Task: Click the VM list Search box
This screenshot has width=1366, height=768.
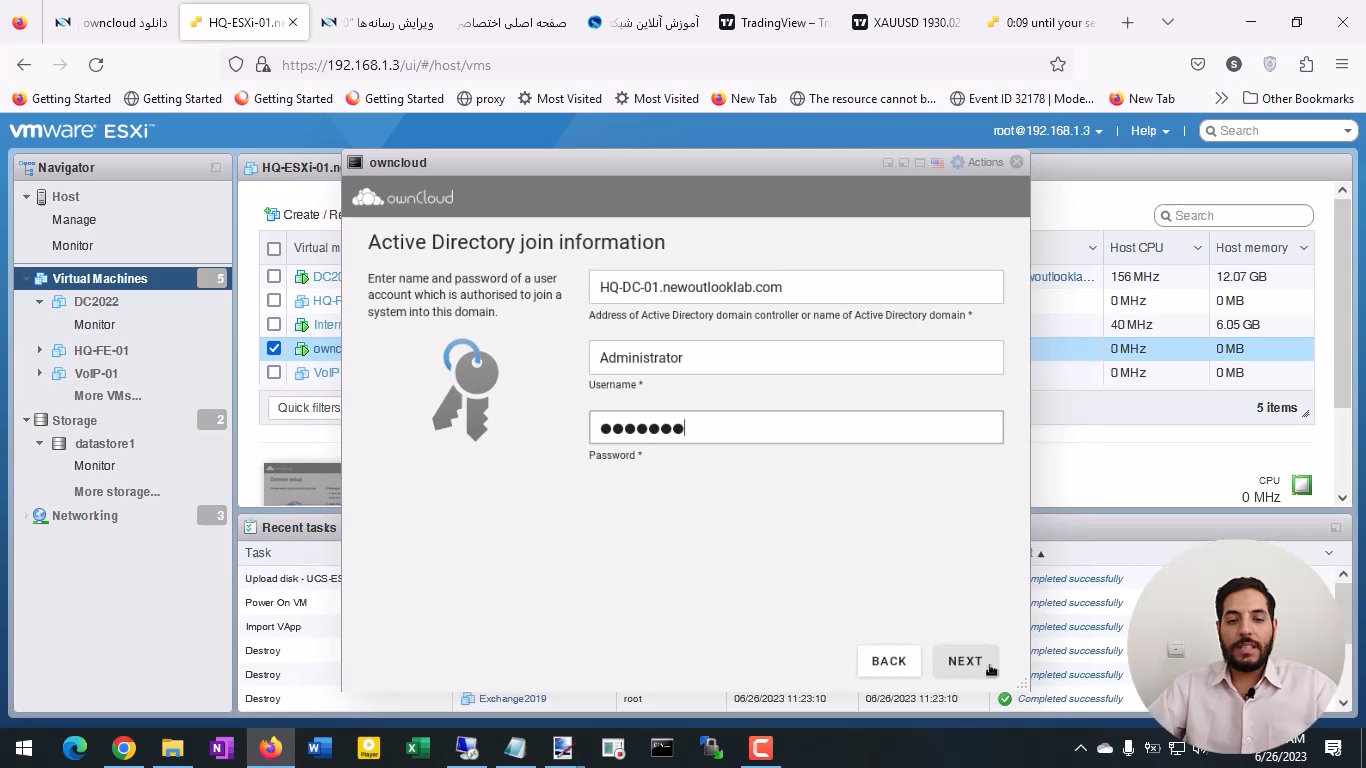Action: coord(1233,216)
